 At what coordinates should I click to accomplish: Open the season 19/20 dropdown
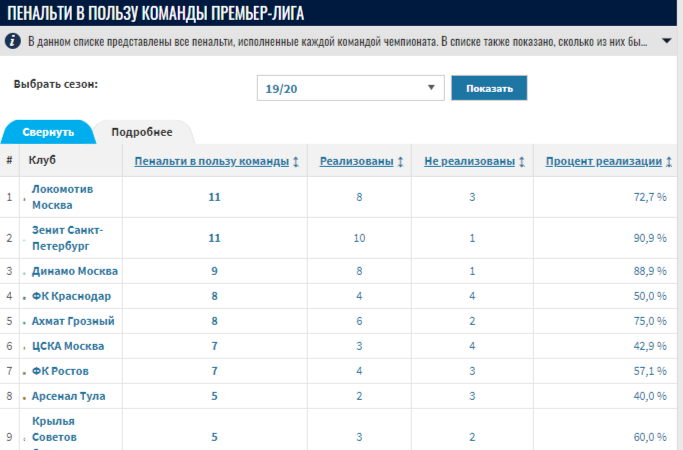[351, 88]
